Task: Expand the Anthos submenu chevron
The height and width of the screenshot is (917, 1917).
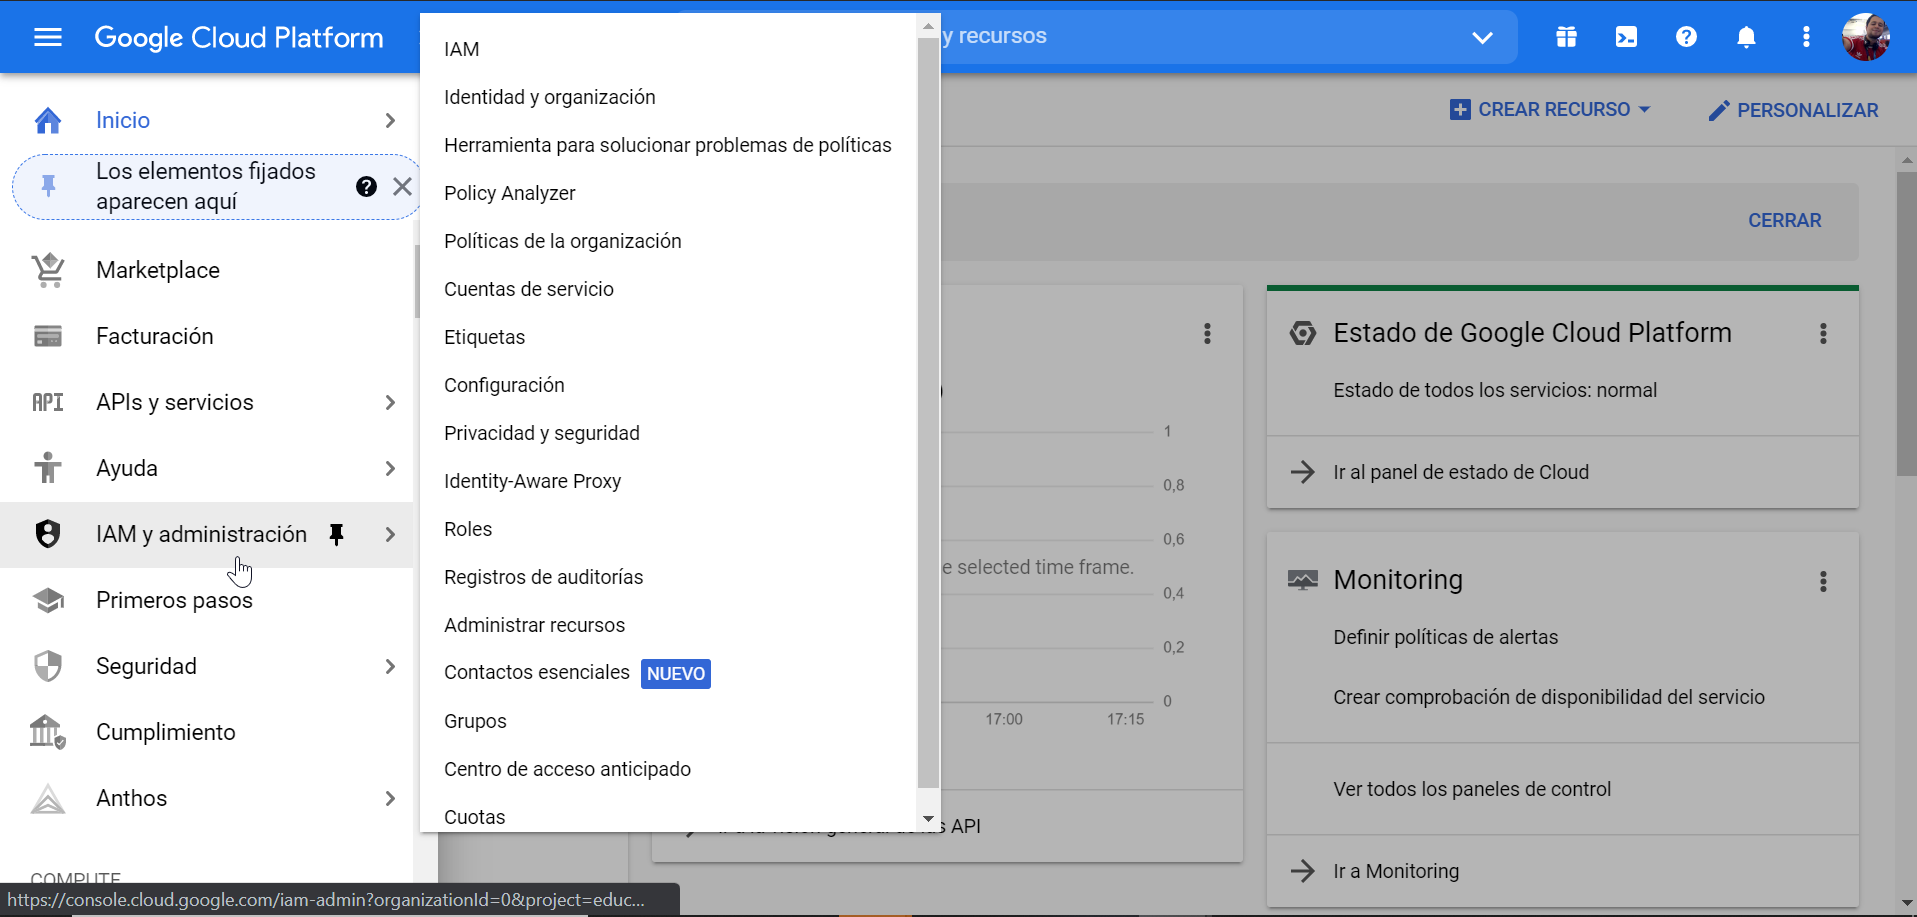Action: point(390,798)
